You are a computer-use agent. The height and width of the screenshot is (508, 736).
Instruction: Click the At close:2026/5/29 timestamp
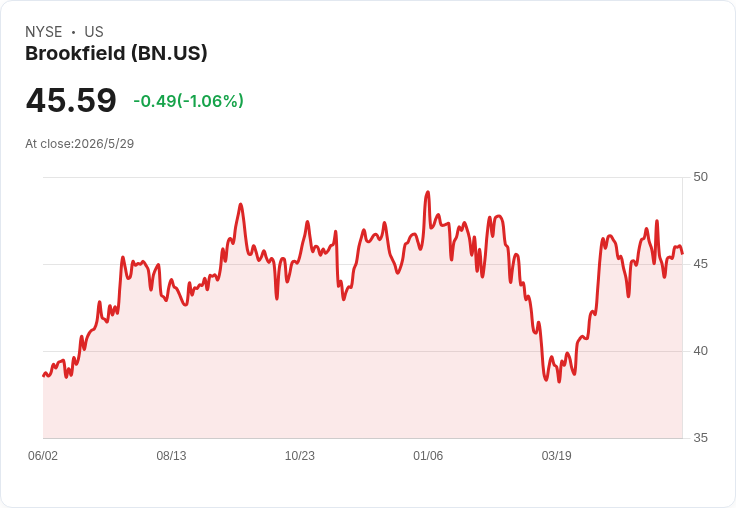(x=80, y=144)
